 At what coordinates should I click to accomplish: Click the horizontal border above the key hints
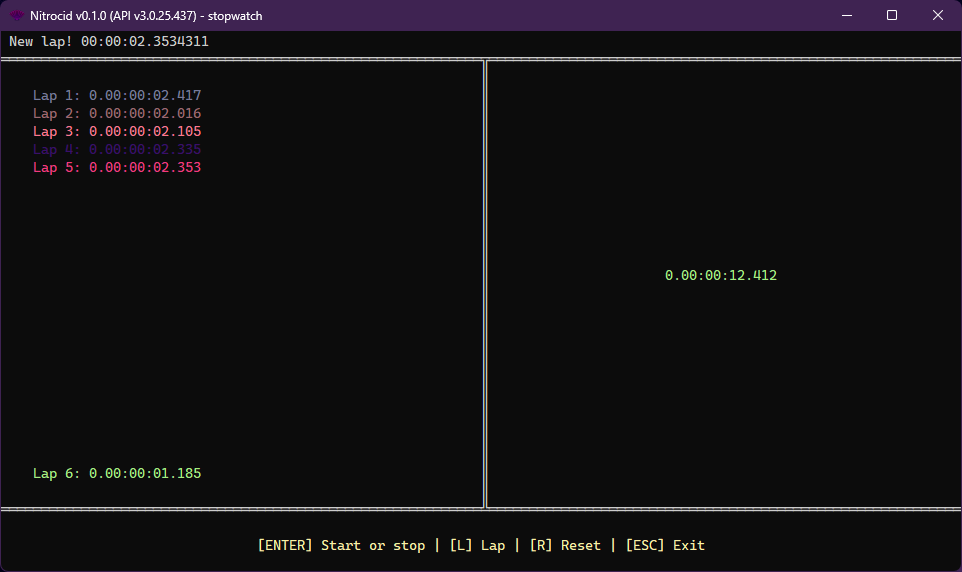tap(481, 510)
